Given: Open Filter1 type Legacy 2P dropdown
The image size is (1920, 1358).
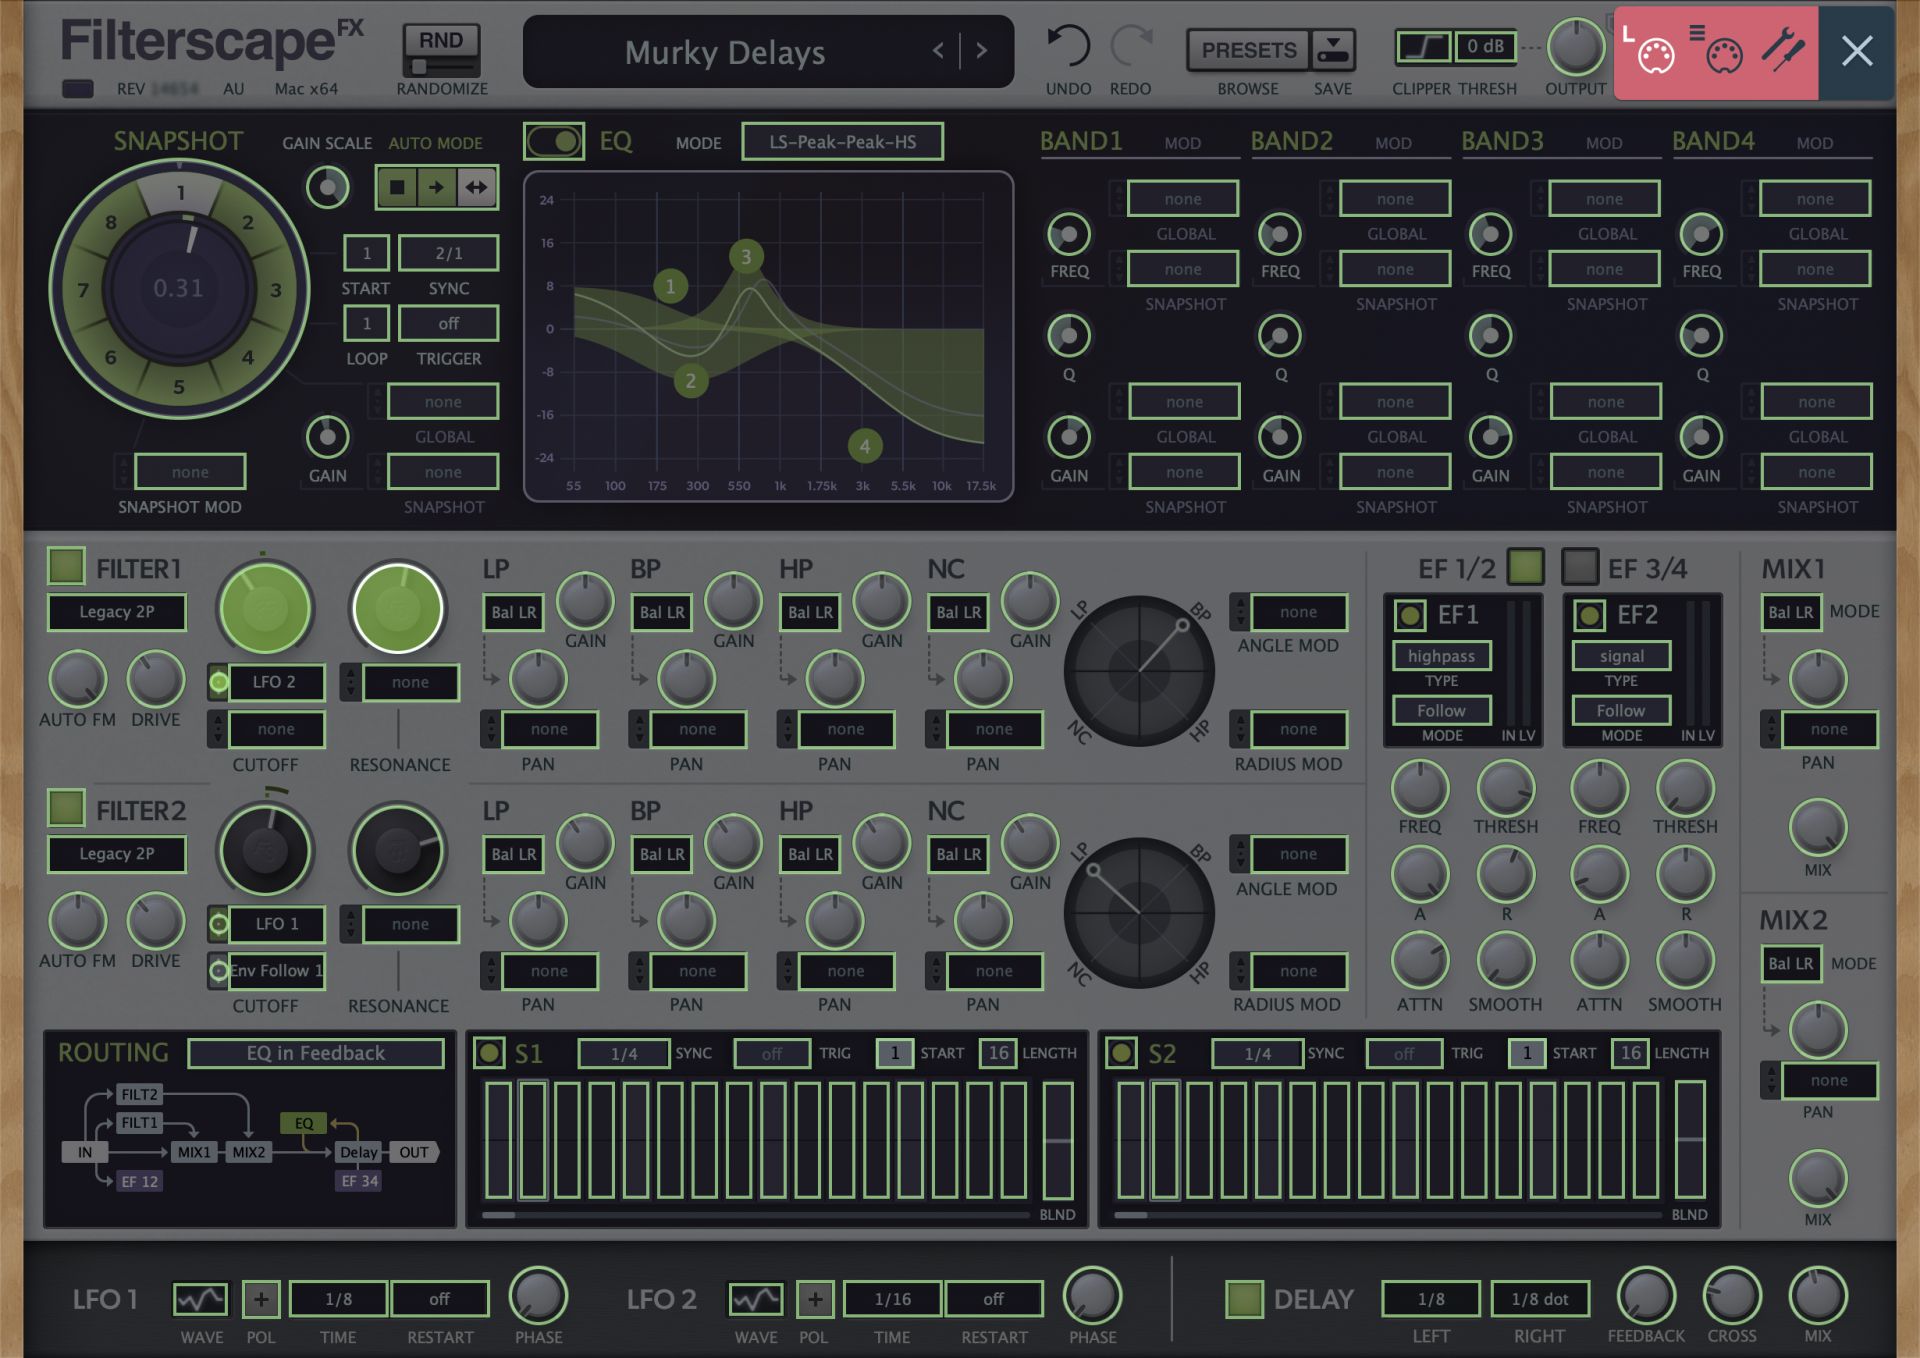Looking at the screenshot, I should [117, 612].
